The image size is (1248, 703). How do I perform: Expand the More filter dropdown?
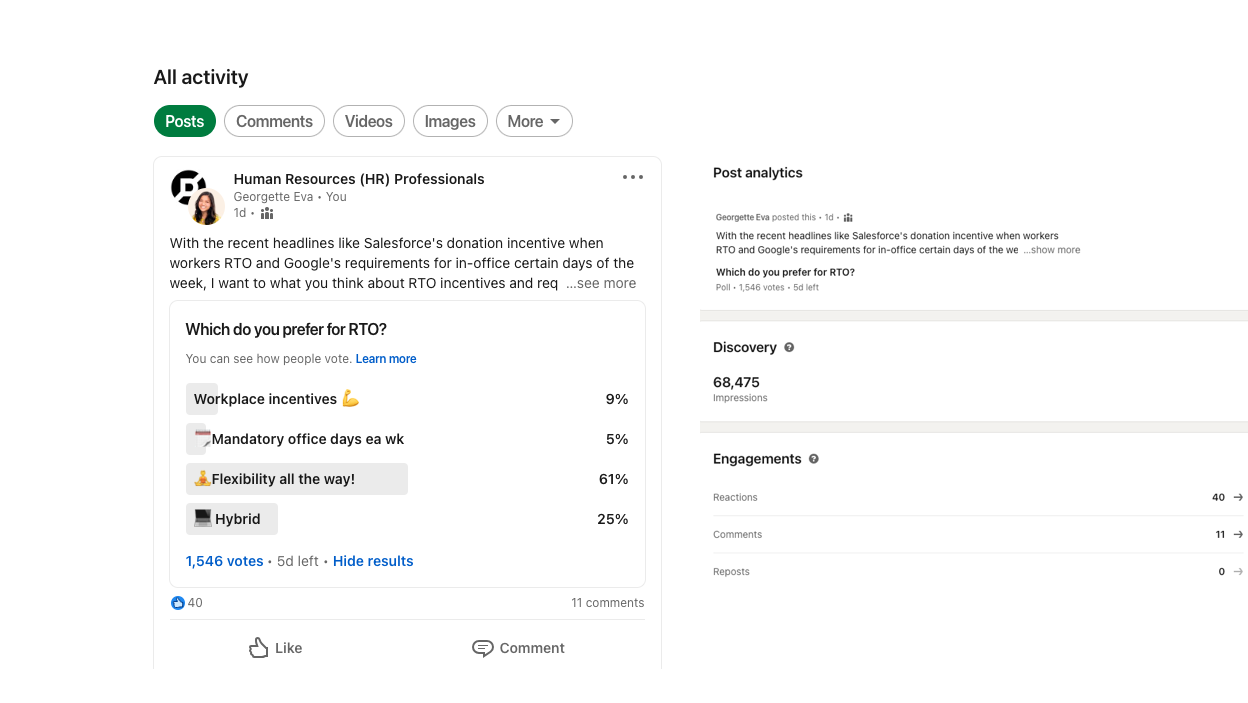coord(534,121)
